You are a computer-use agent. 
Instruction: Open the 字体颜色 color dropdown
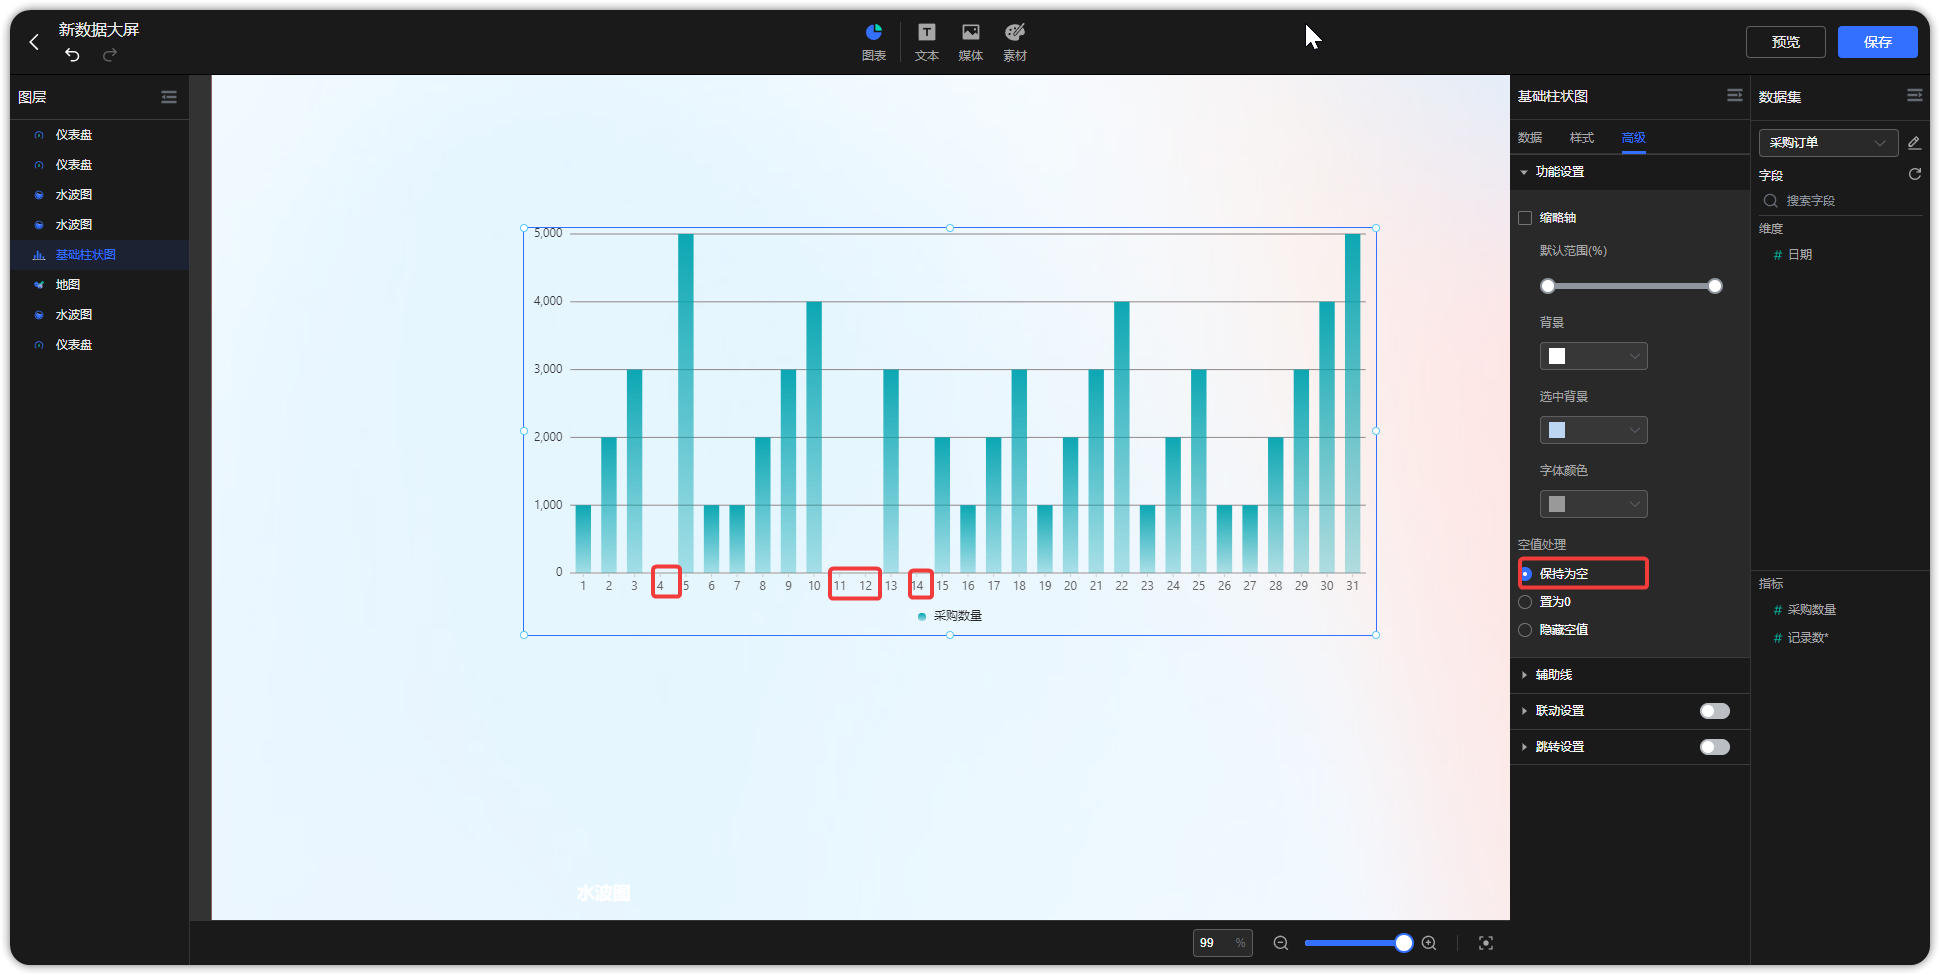pos(1594,504)
